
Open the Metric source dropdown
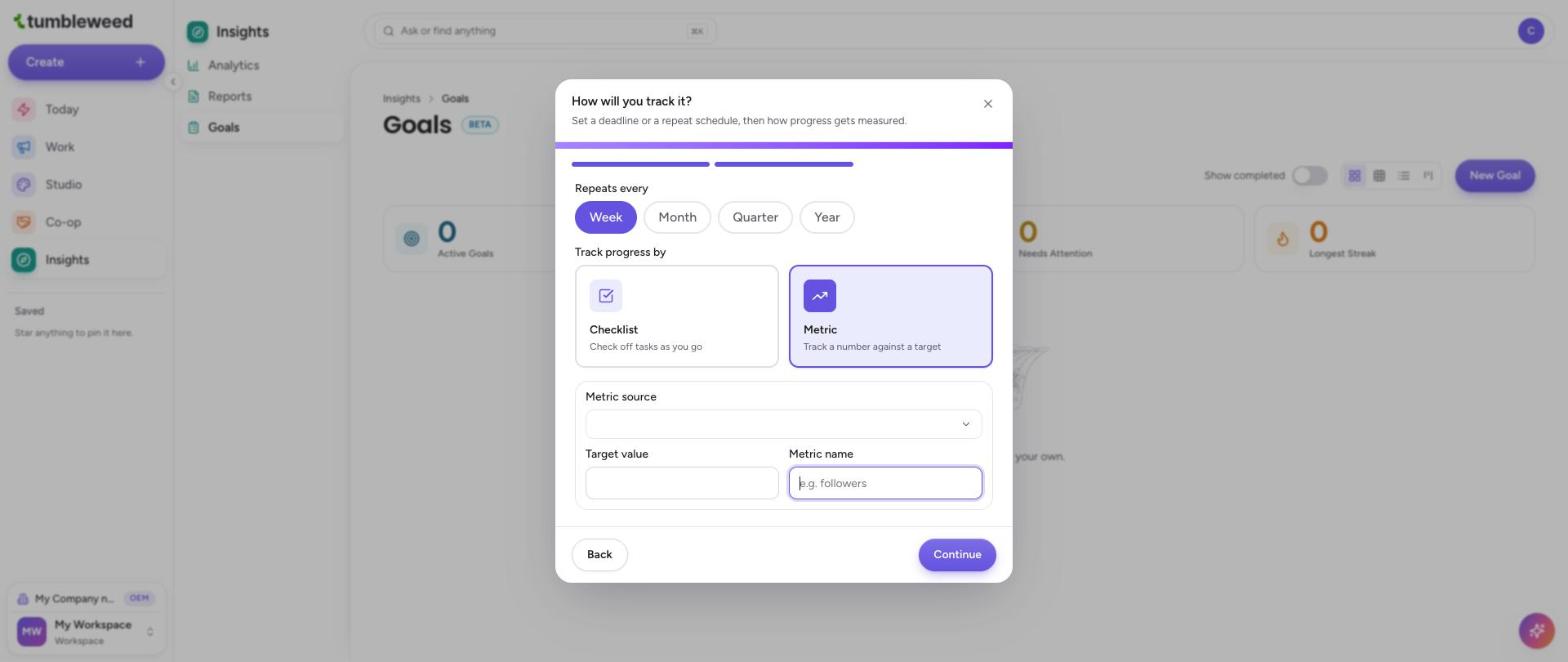[x=784, y=424]
